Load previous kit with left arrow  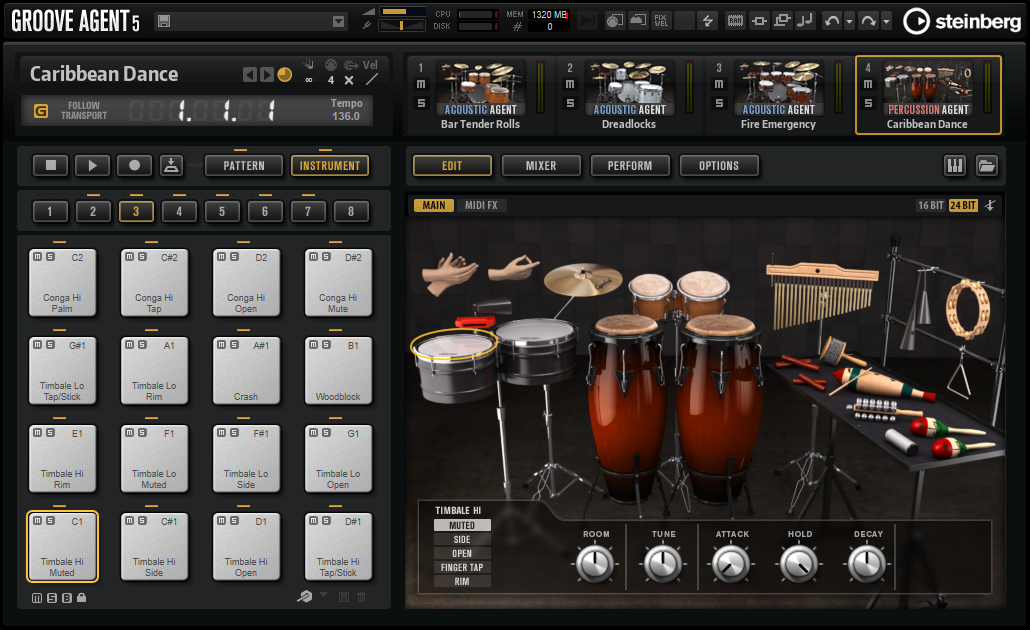(x=250, y=74)
